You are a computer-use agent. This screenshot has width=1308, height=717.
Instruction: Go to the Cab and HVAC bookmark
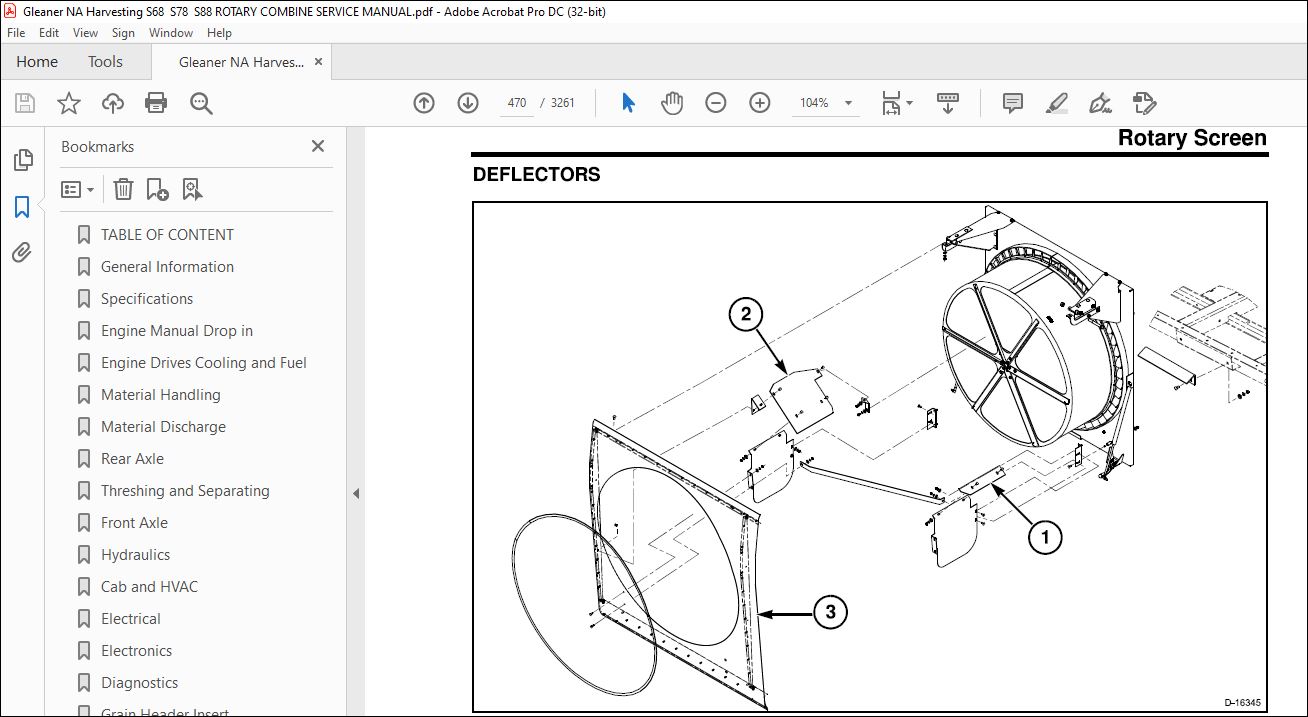click(149, 587)
